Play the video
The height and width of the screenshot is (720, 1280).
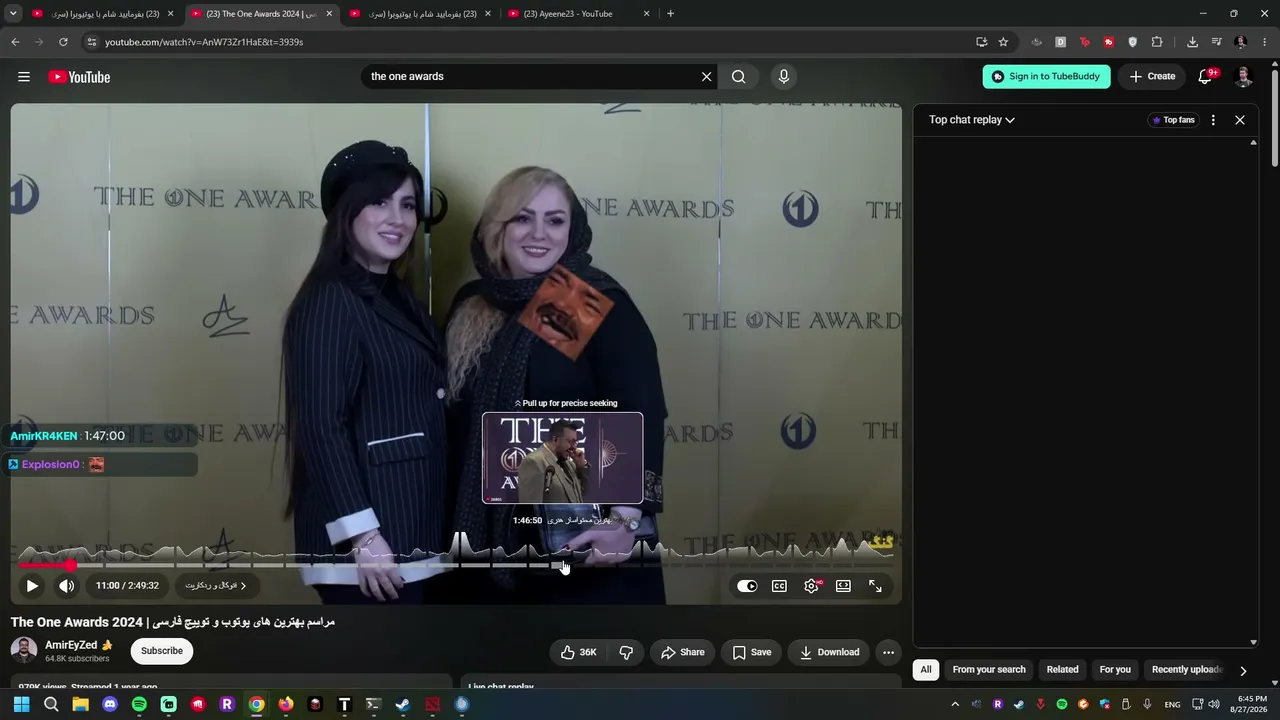tap(32, 586)
